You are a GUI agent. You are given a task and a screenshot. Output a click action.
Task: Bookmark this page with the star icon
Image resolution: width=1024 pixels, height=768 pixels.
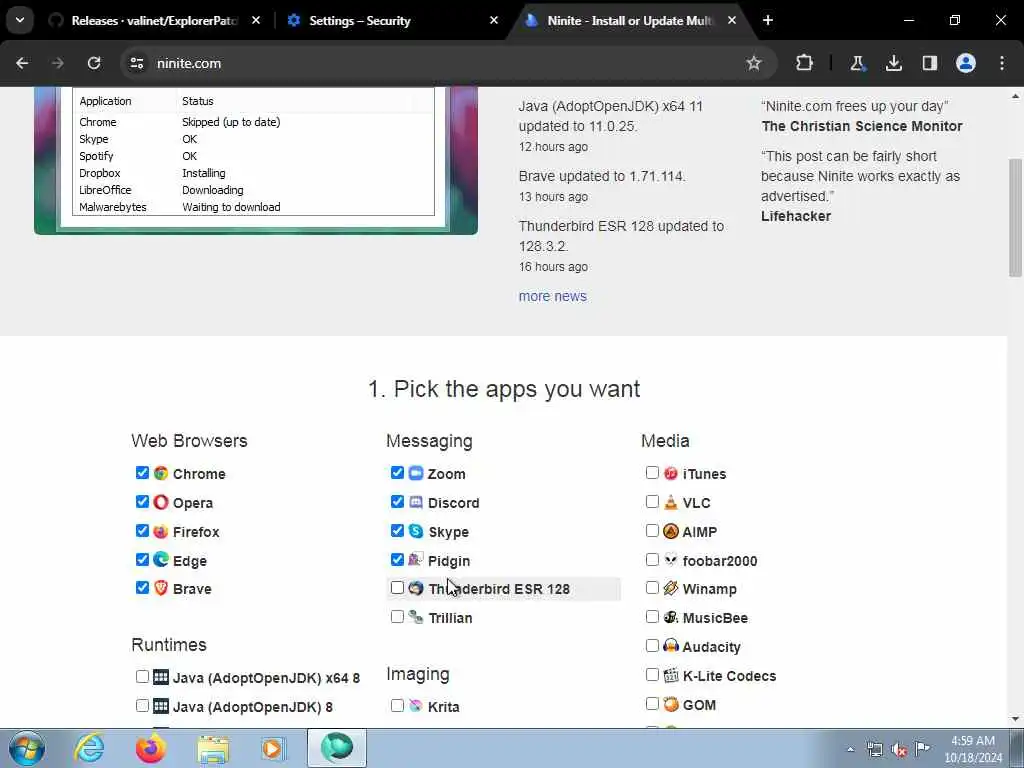[754, 63]
